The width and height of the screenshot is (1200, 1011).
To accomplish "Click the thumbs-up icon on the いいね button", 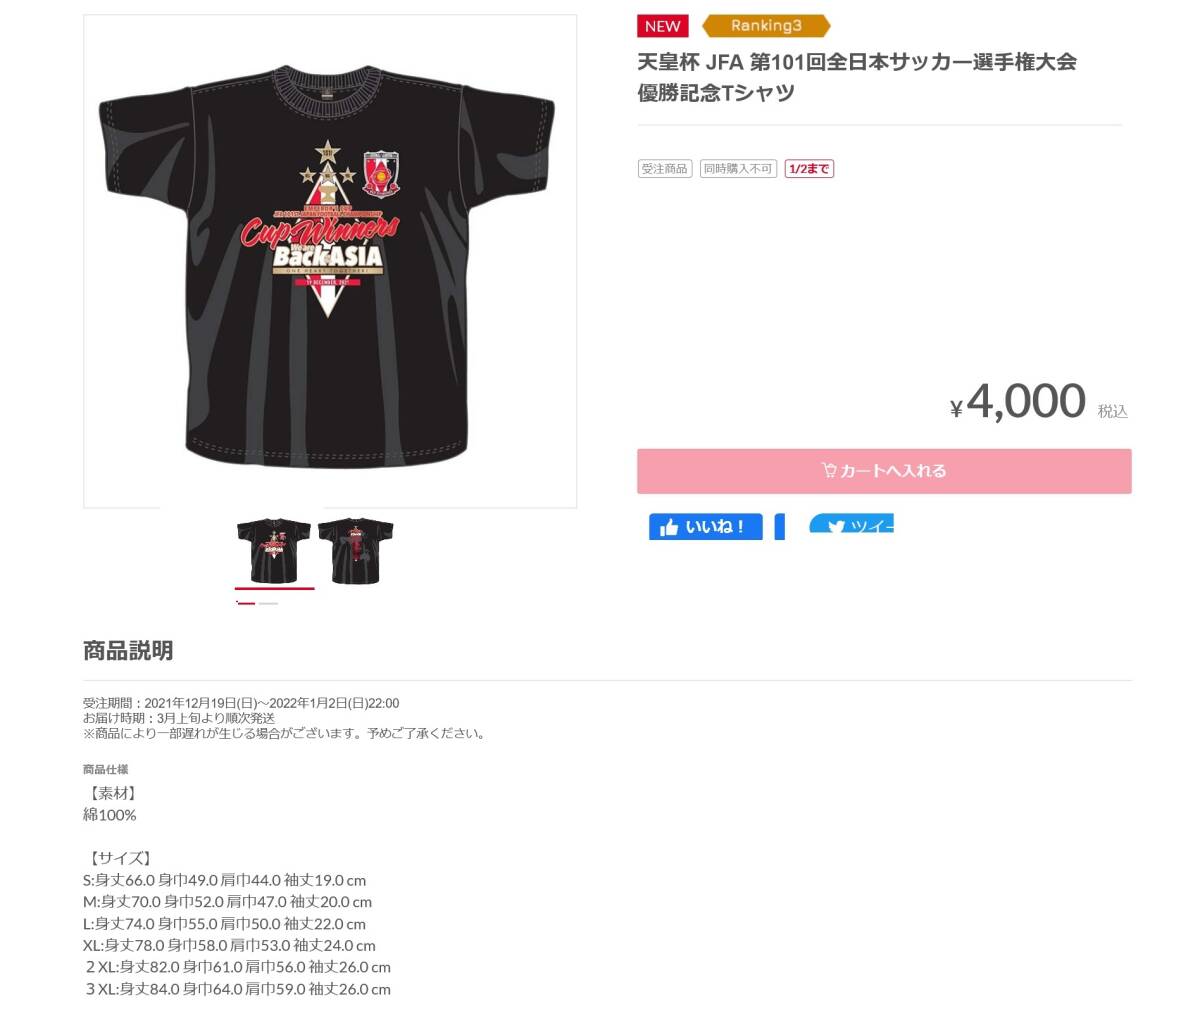I will [669, 527].
